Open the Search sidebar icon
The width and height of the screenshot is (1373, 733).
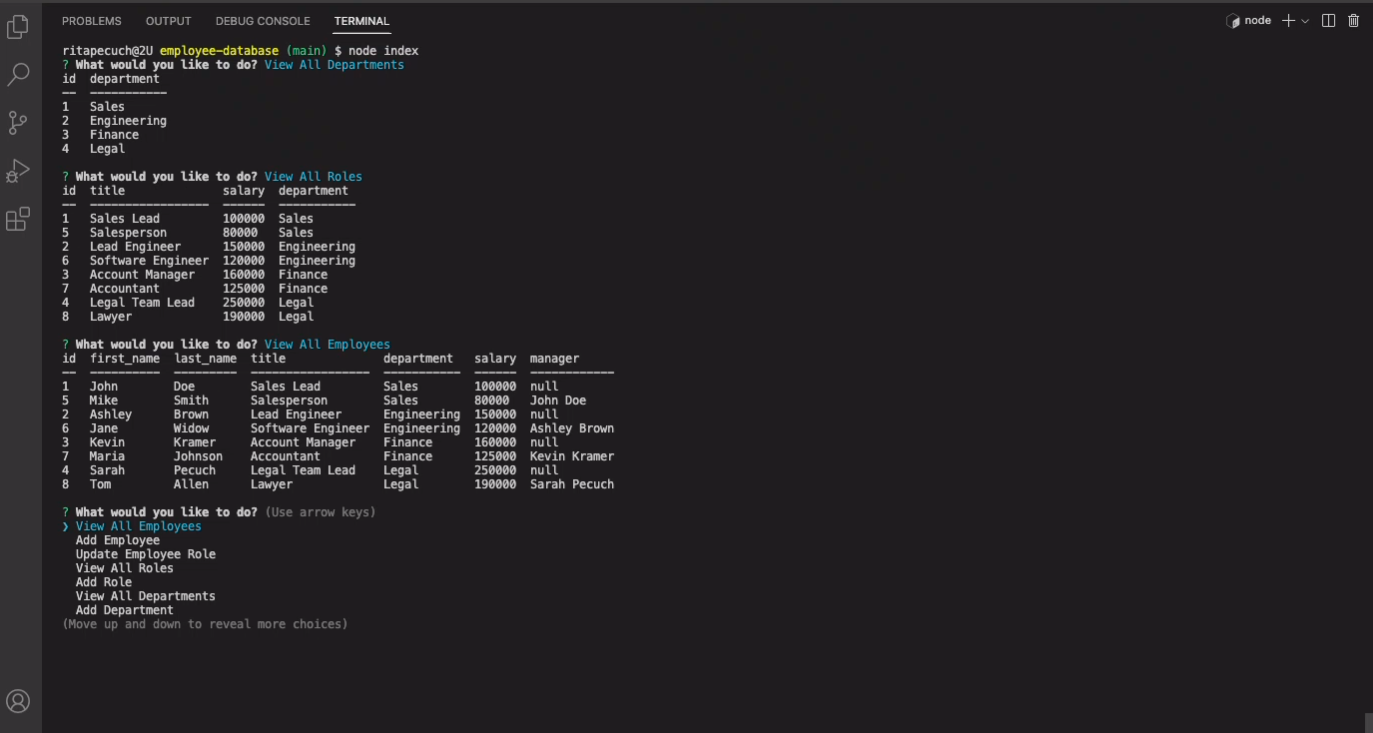16,75
